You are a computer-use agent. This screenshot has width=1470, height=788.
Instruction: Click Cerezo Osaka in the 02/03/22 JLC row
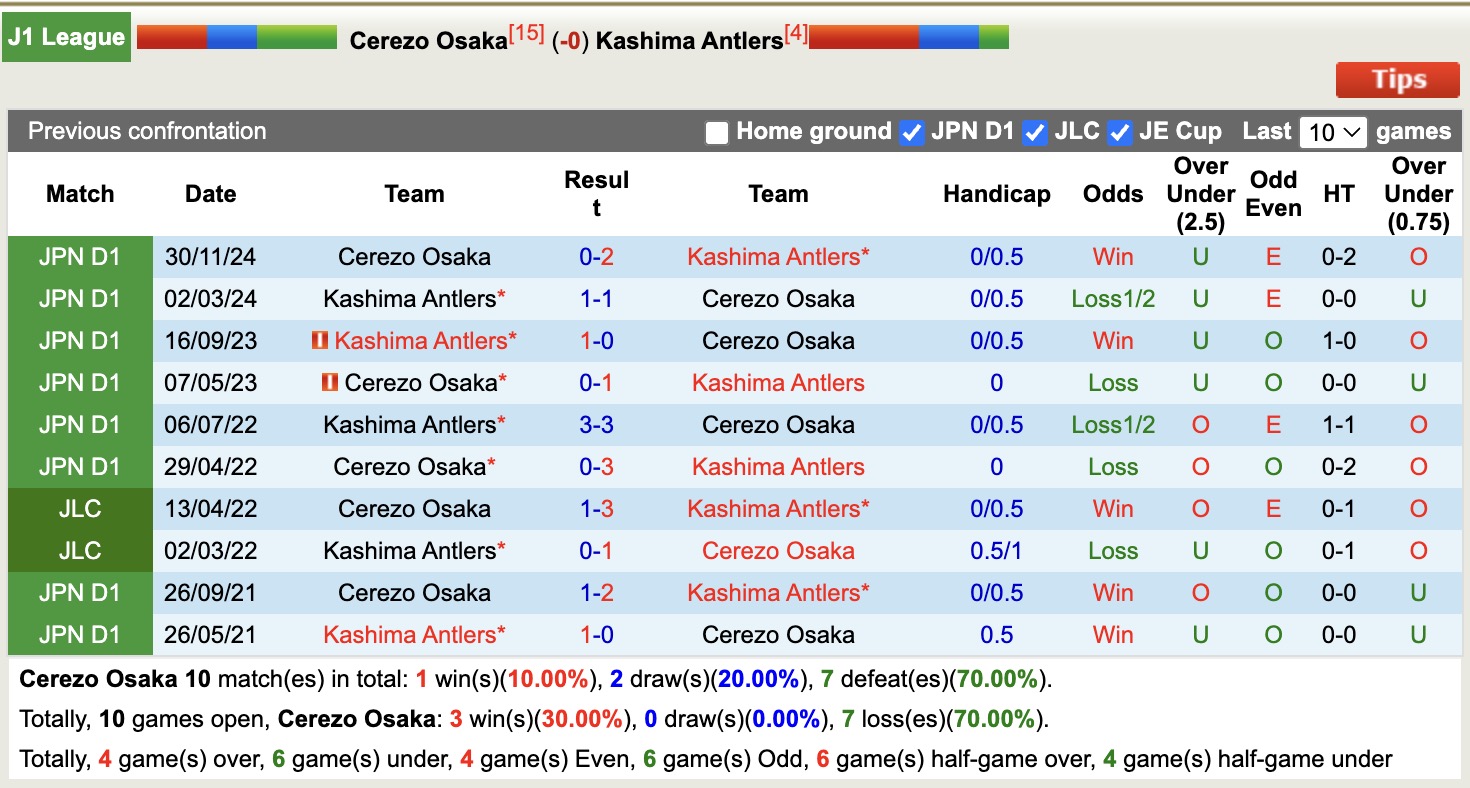779,550
